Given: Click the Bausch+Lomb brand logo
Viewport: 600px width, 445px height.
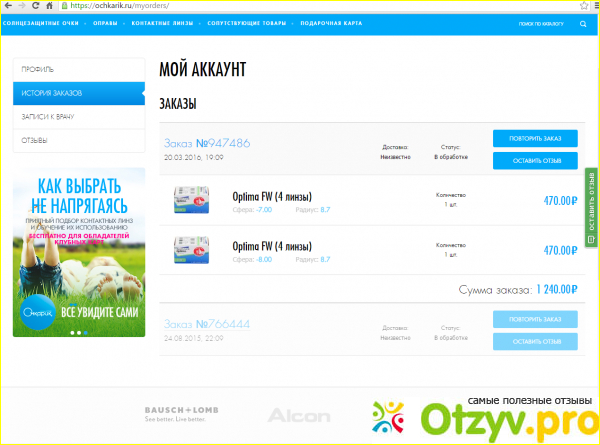Looking at the screenshot, I should coord(180,413).
